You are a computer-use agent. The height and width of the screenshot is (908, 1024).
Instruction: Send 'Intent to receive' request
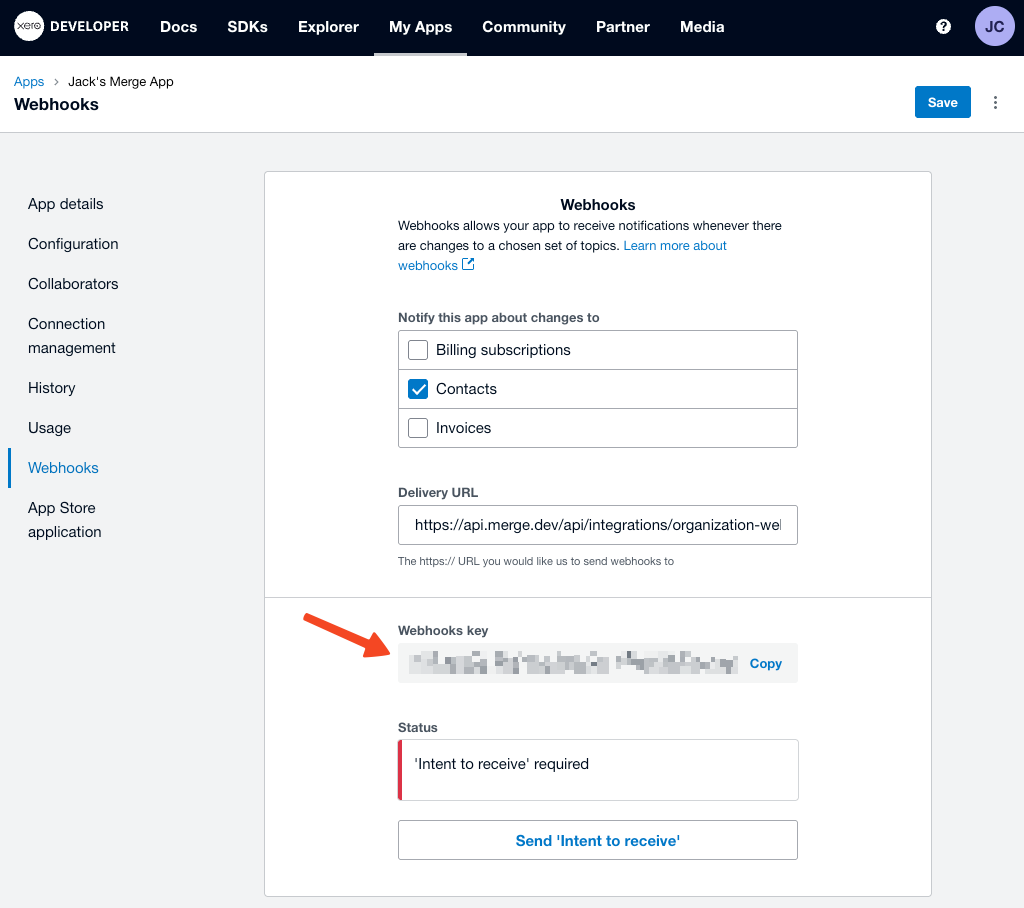tap(597, 840)
